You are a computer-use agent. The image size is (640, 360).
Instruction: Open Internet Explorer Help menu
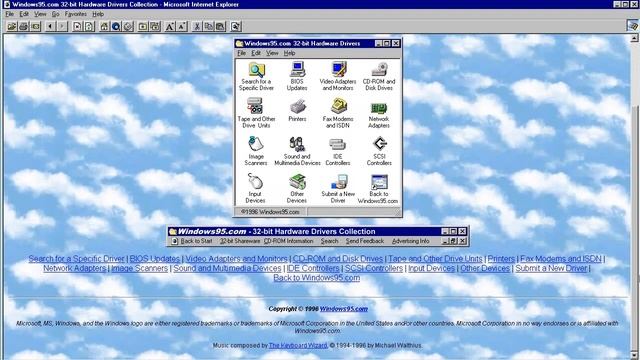pyautogui.click(x=98, y=14)
